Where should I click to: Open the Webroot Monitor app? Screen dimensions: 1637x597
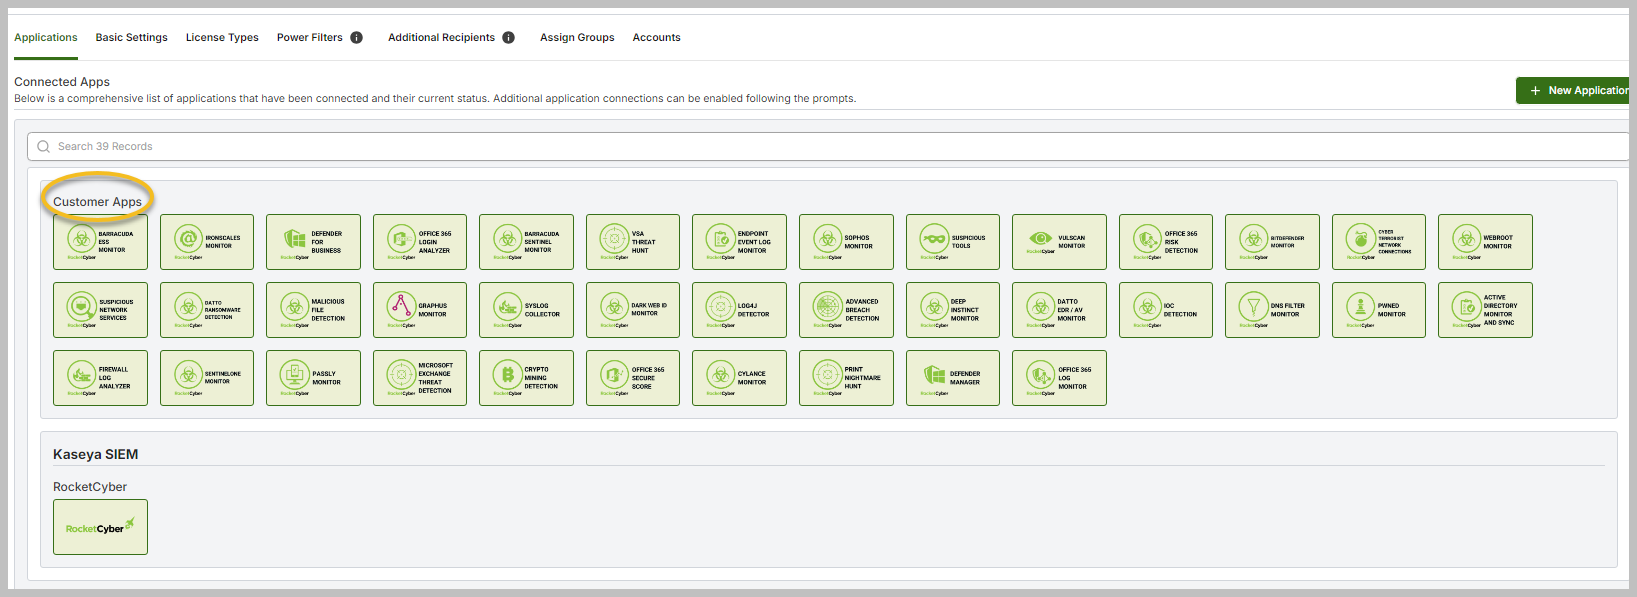[1485, 242]
